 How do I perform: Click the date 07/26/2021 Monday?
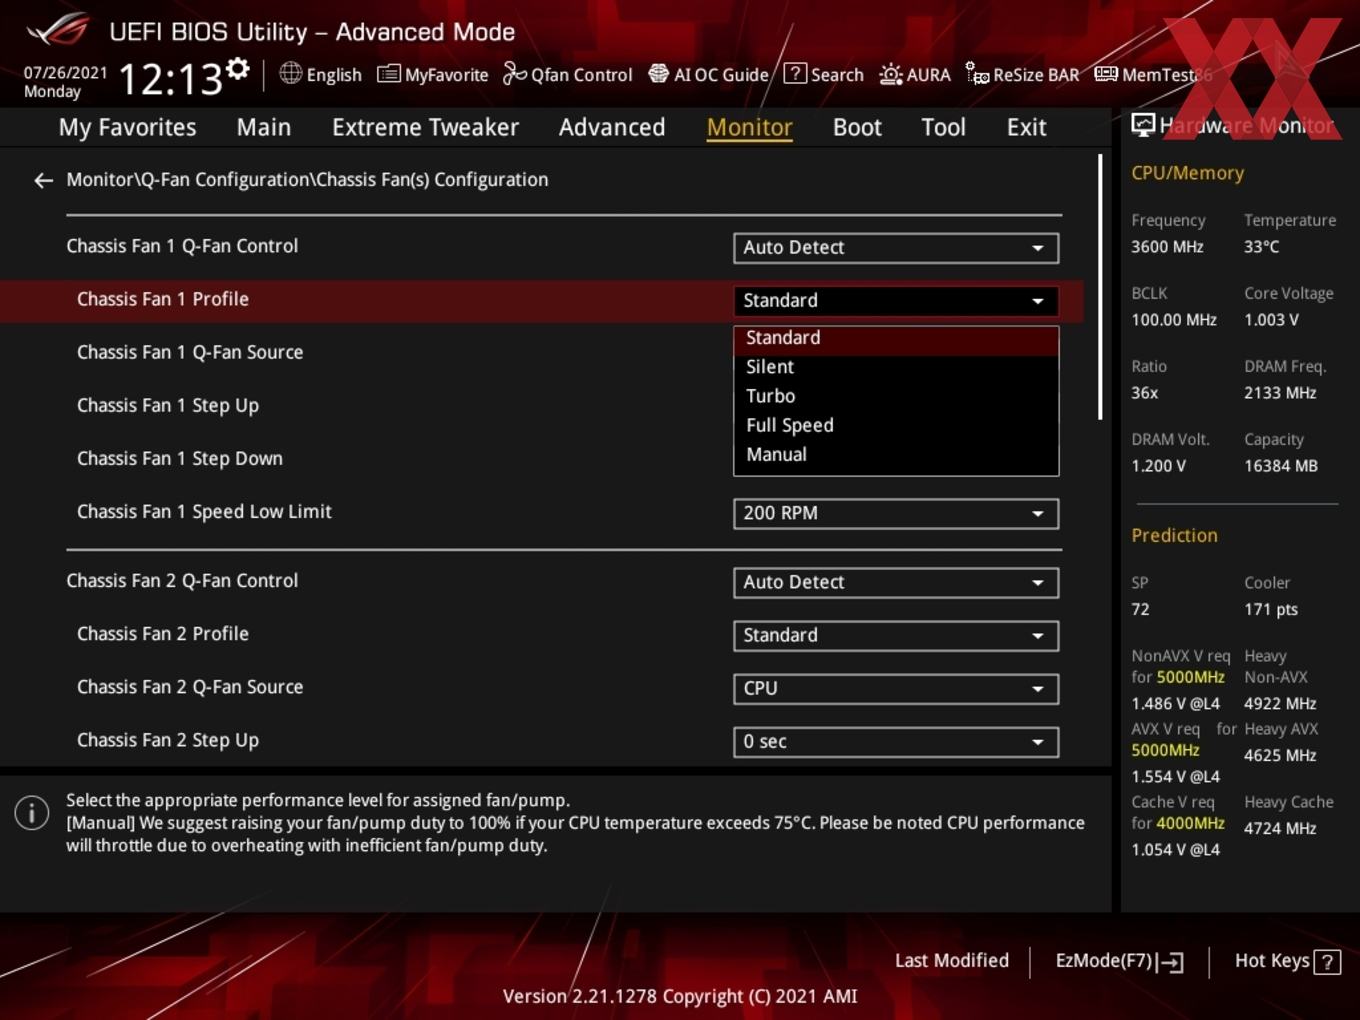64,82
